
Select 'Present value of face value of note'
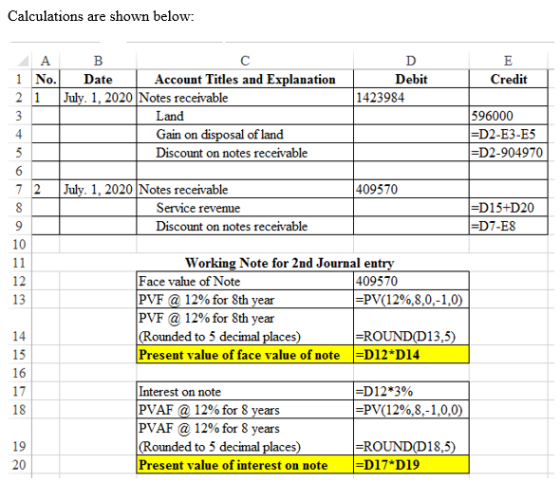[245, 355]
